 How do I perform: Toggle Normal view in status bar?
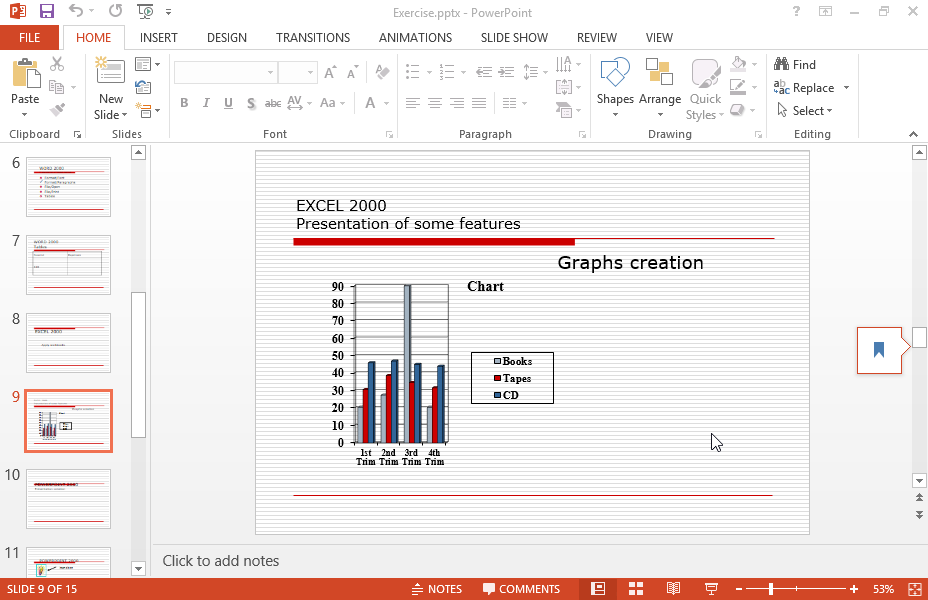click(598, 589)
